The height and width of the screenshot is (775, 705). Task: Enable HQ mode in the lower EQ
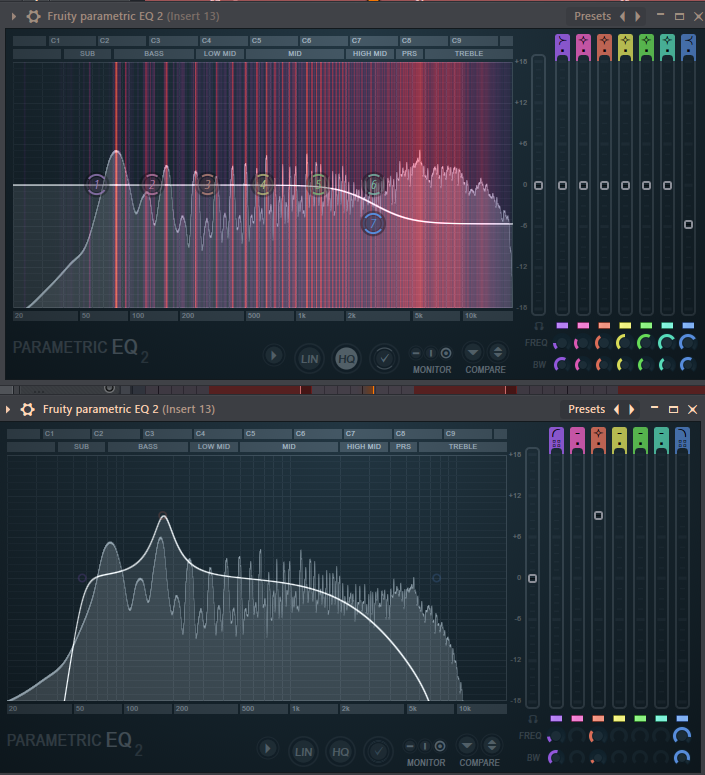tap(341, 752)
